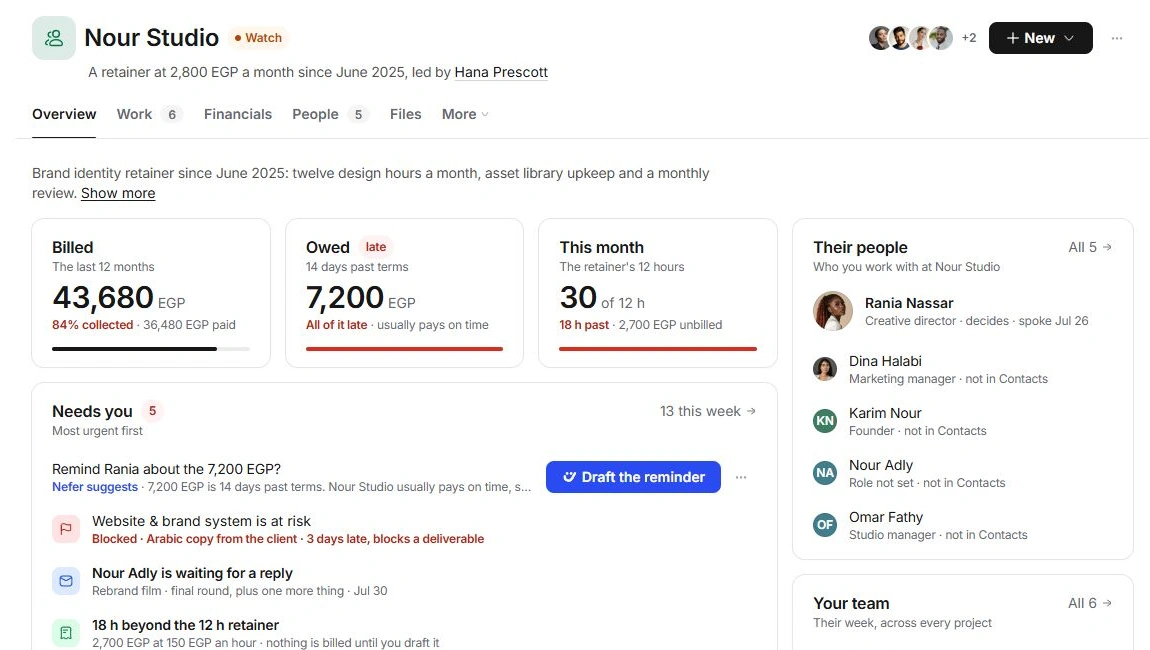Click the All of it late text

click(x=337, y=325)
